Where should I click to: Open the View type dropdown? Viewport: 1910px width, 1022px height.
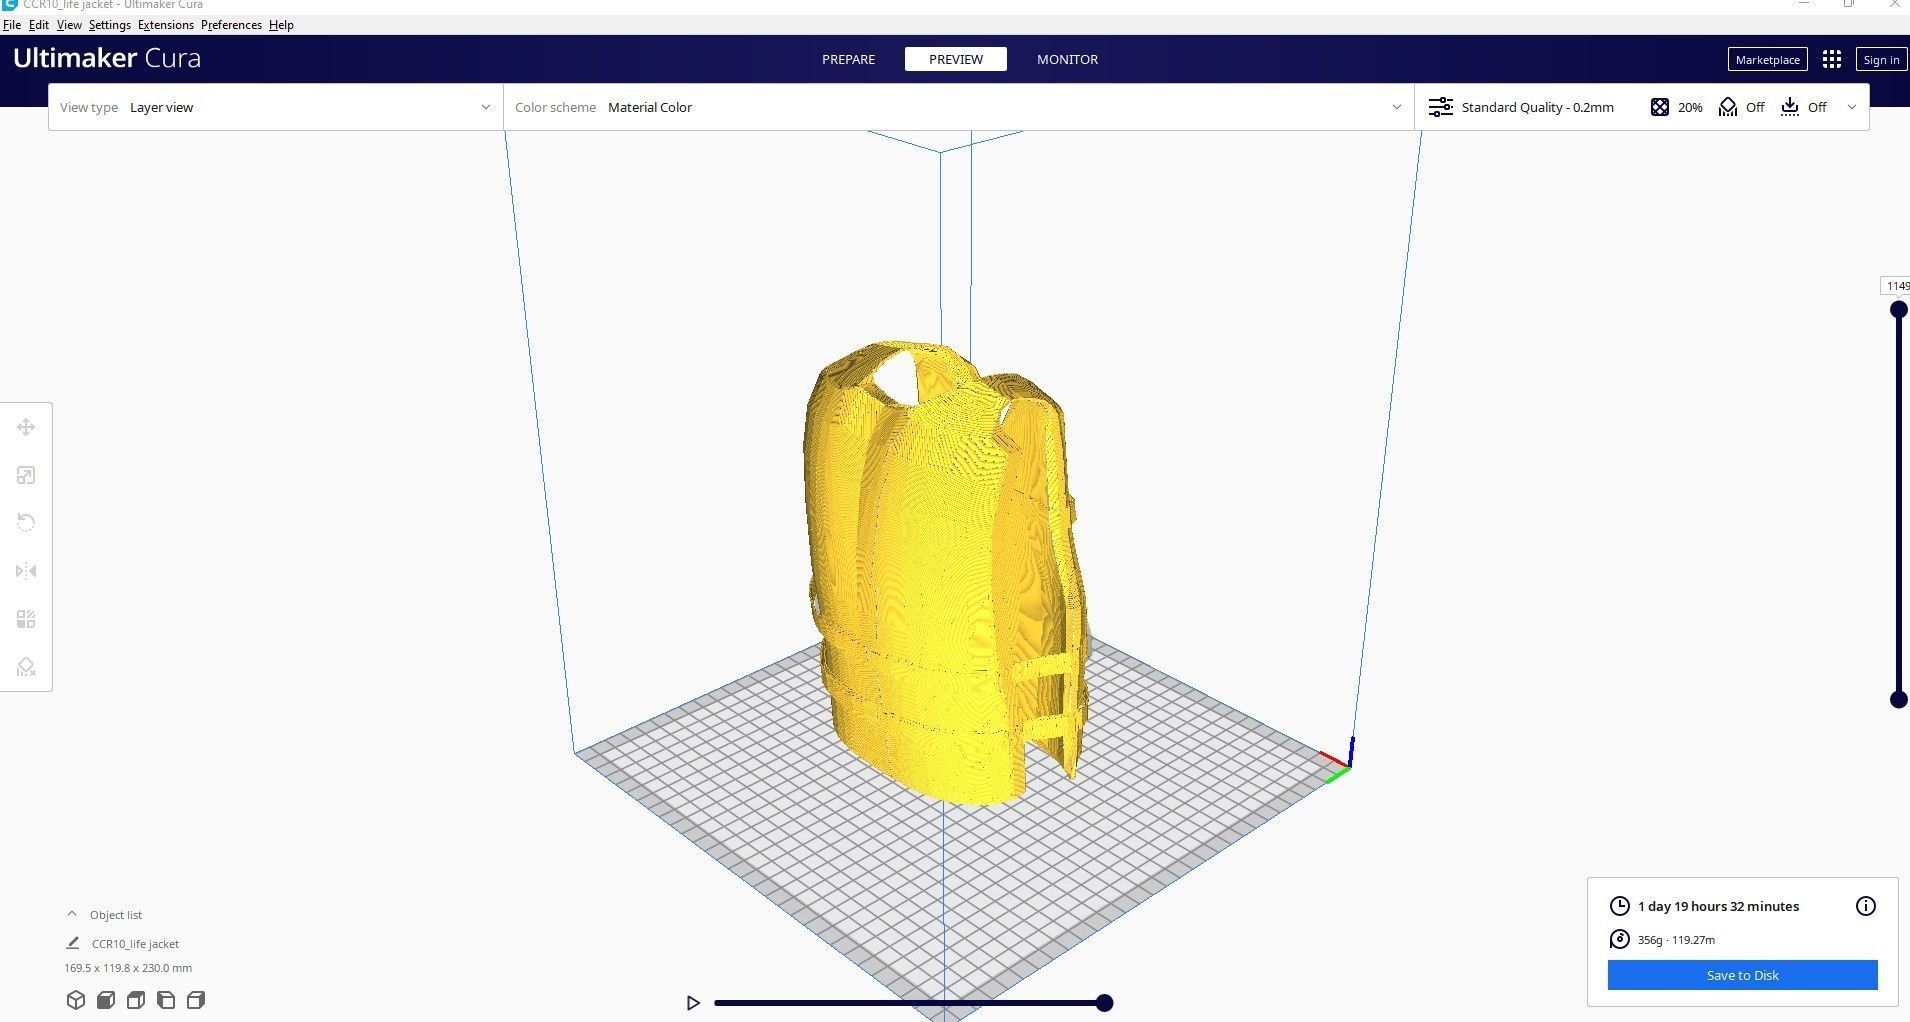click(276, 107)
